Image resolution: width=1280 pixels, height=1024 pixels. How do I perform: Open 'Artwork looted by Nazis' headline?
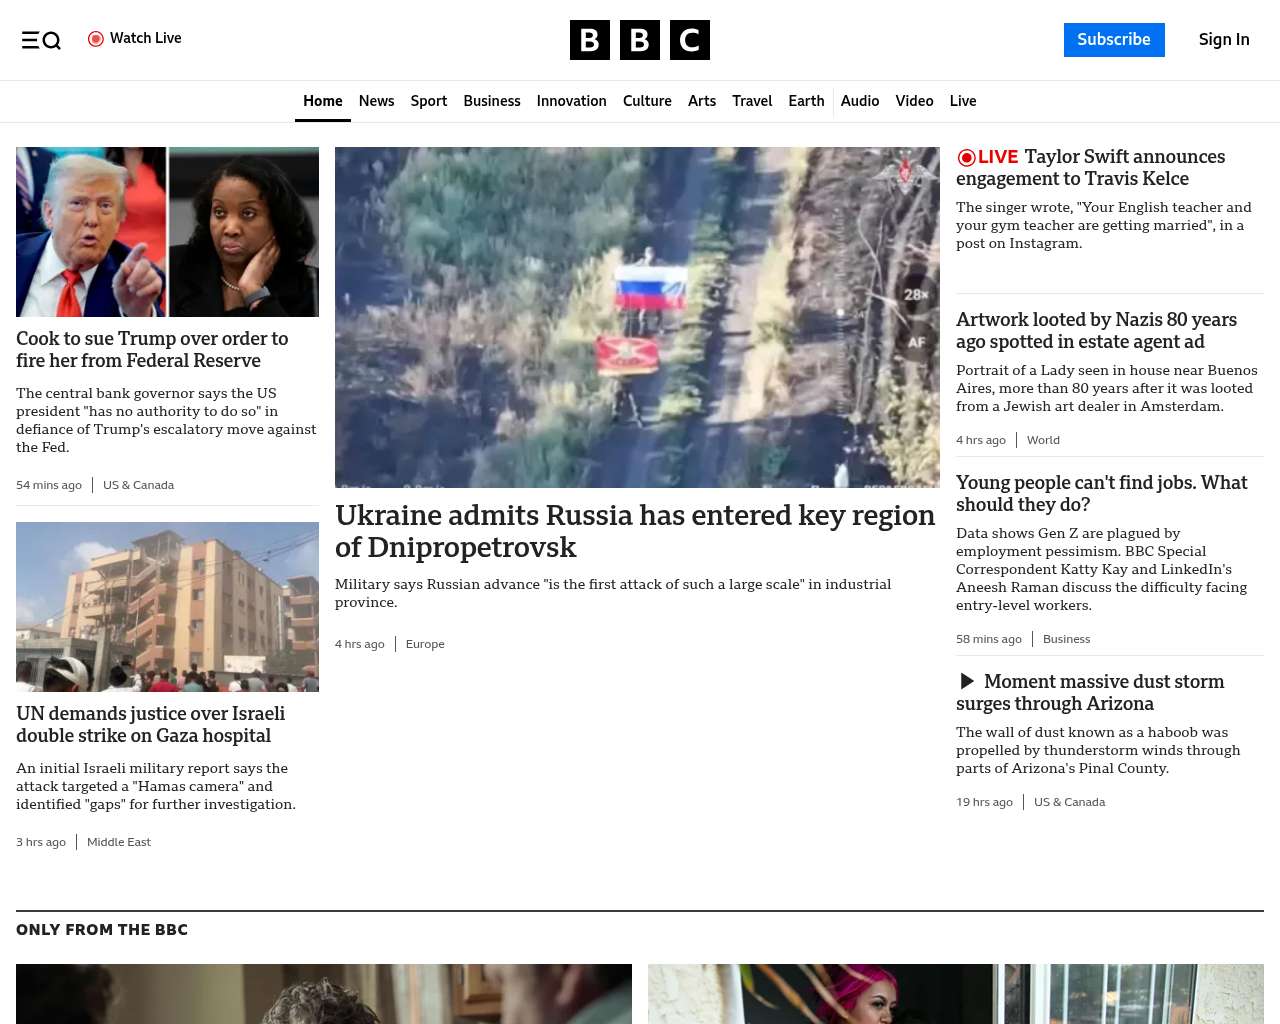(1096, 330)
